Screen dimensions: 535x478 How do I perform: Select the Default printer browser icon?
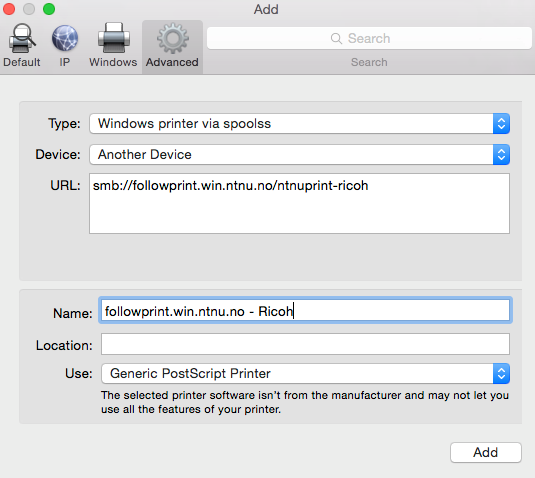point(22,38)
